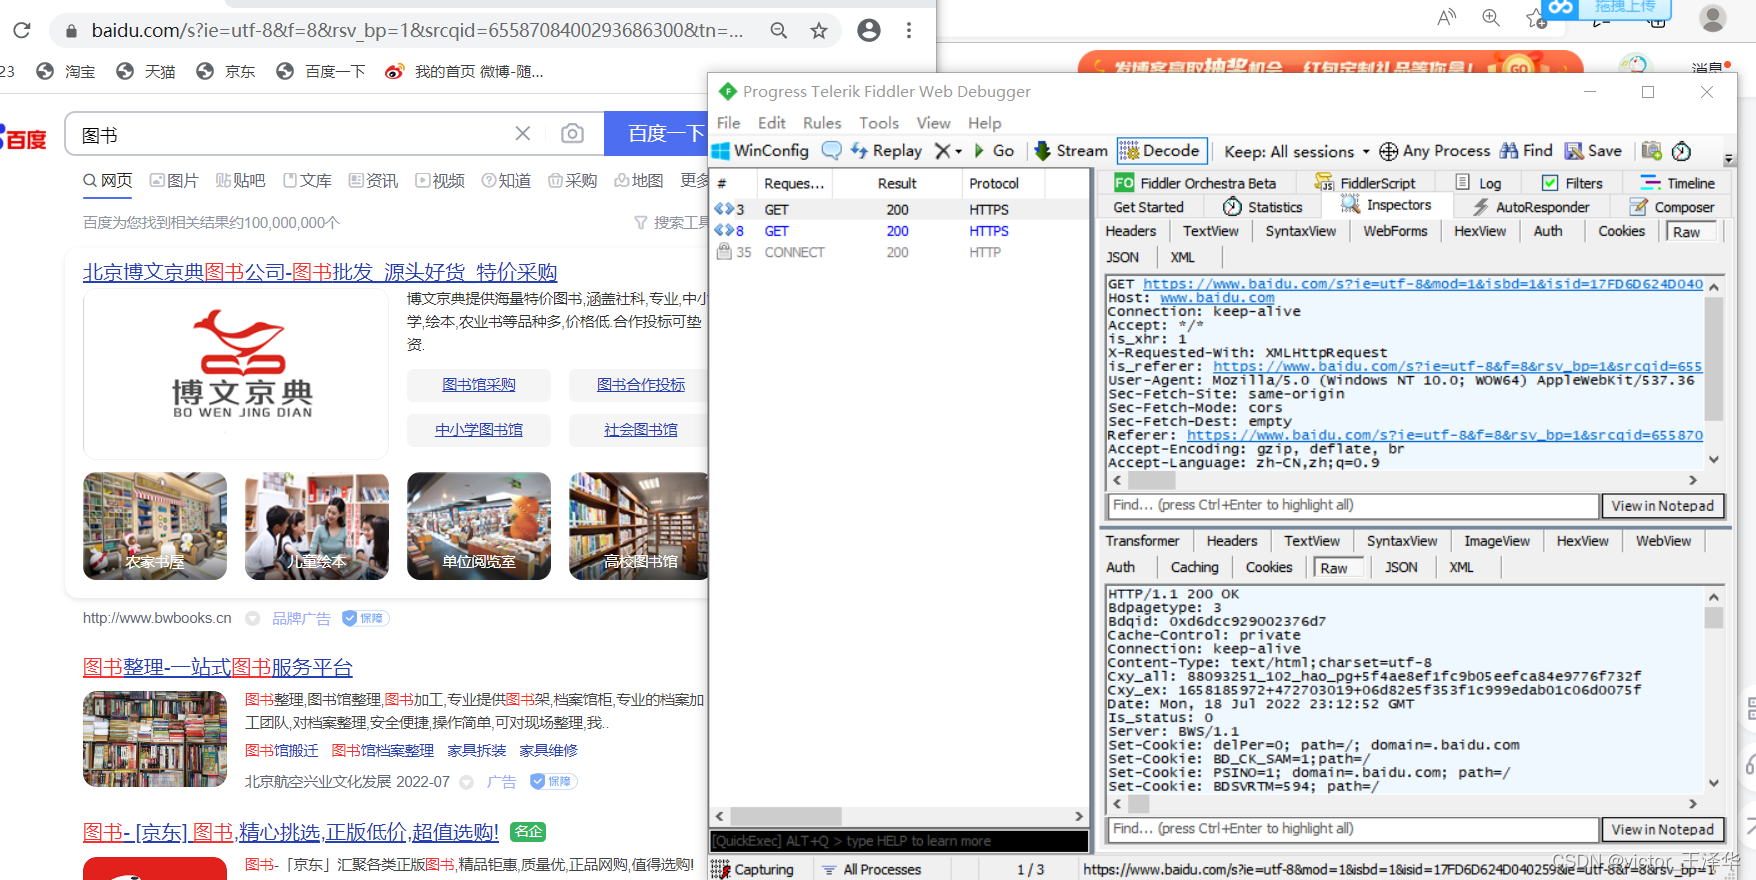Click the timer icon in Fiddler toolbar
Screen dimensions: 1756x880
pos(1682,151)
